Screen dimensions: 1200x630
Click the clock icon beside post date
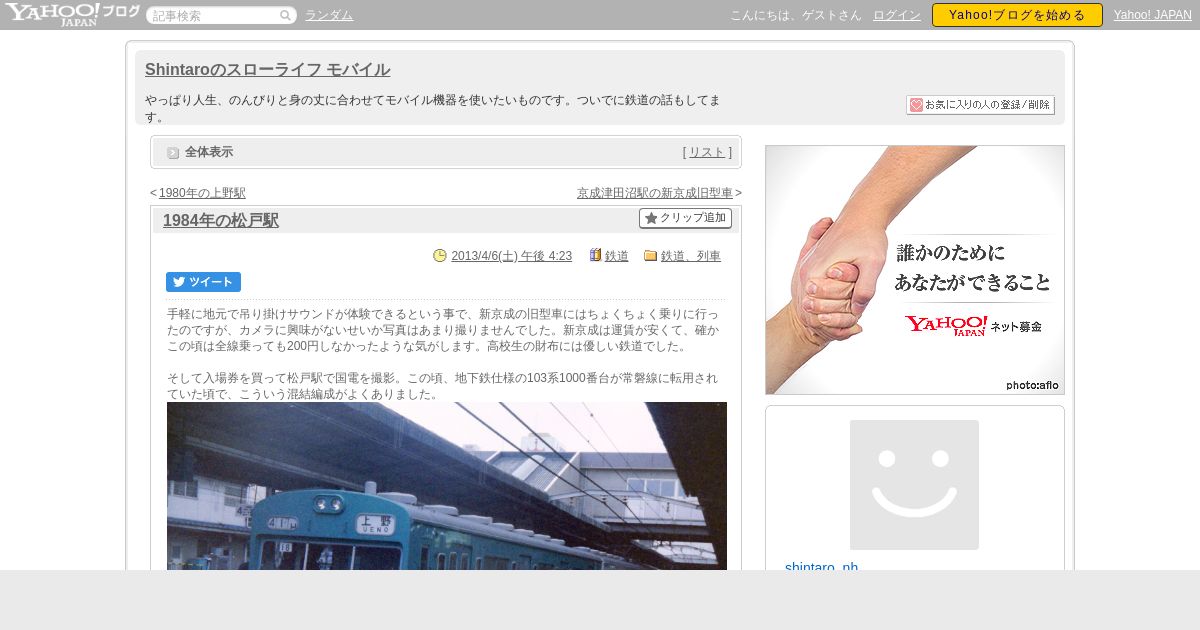(x=440, y=256)
